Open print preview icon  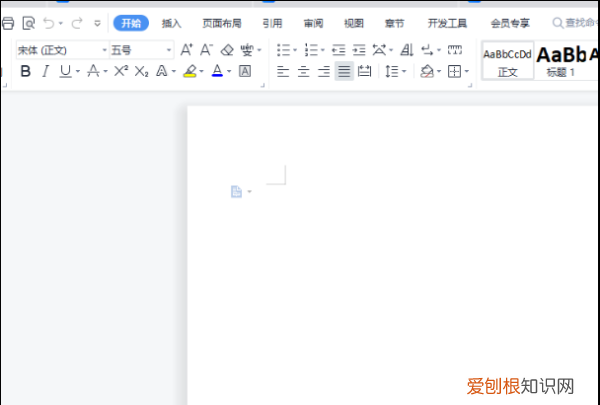pyautogui.click(x=29, y=23)
